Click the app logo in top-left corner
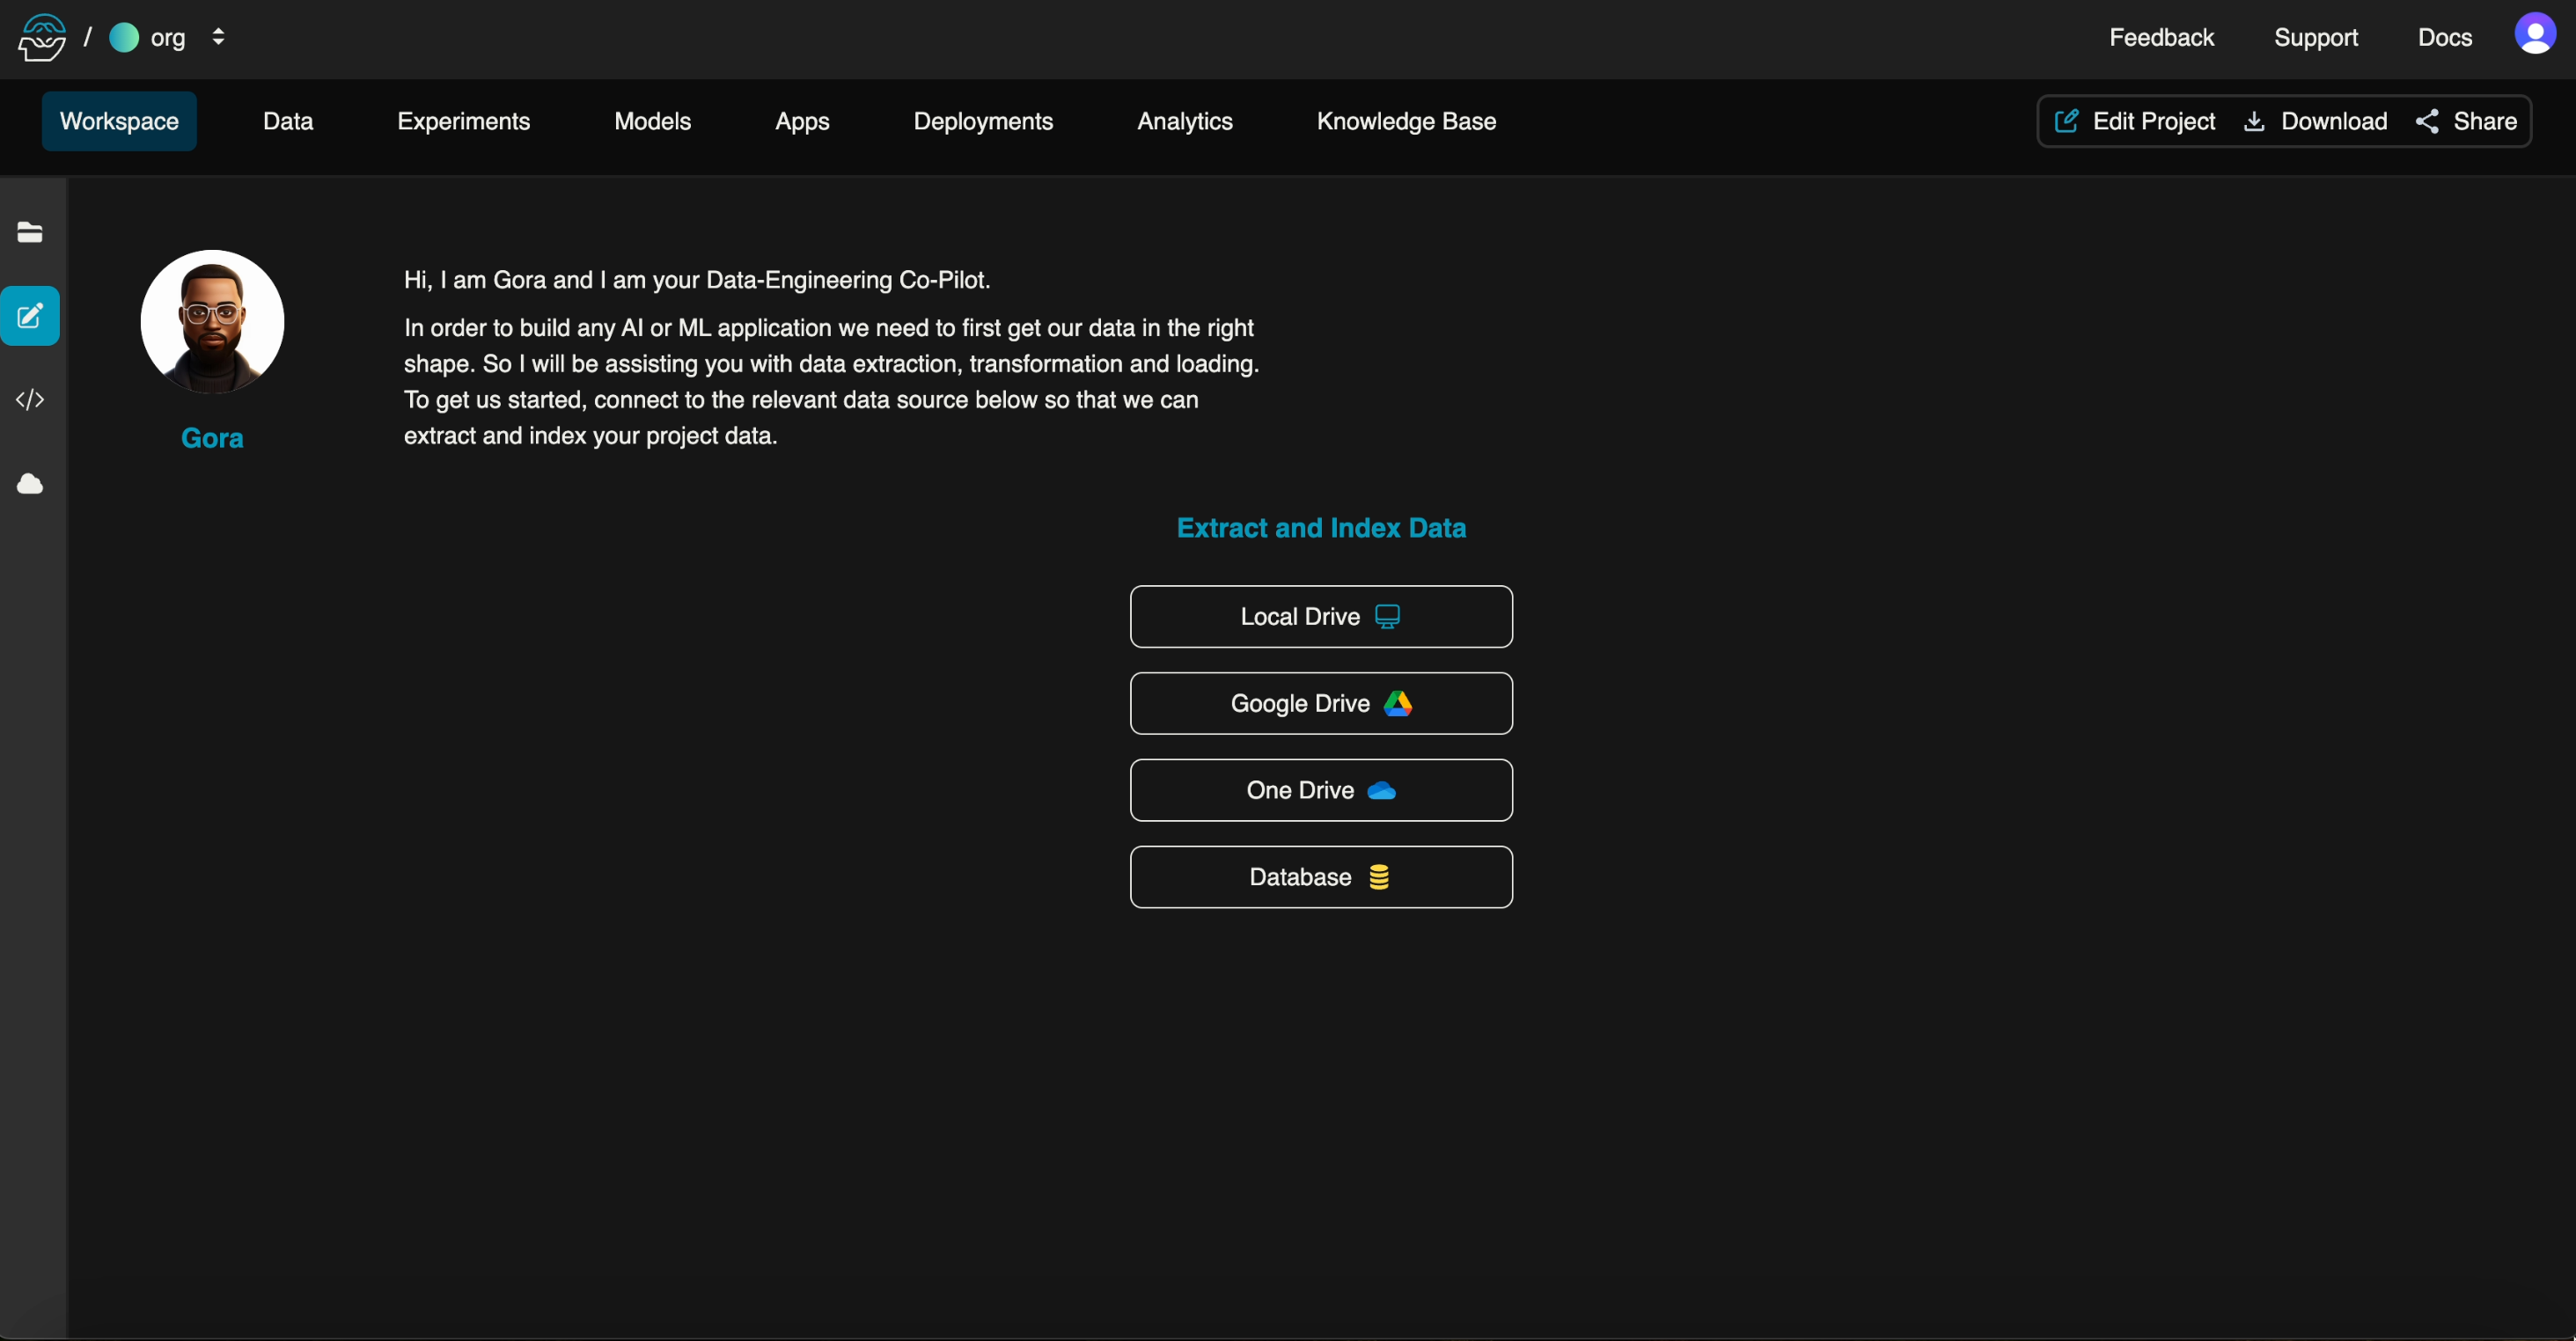This screenshot has height=1341, width=2576. (42, 38)
